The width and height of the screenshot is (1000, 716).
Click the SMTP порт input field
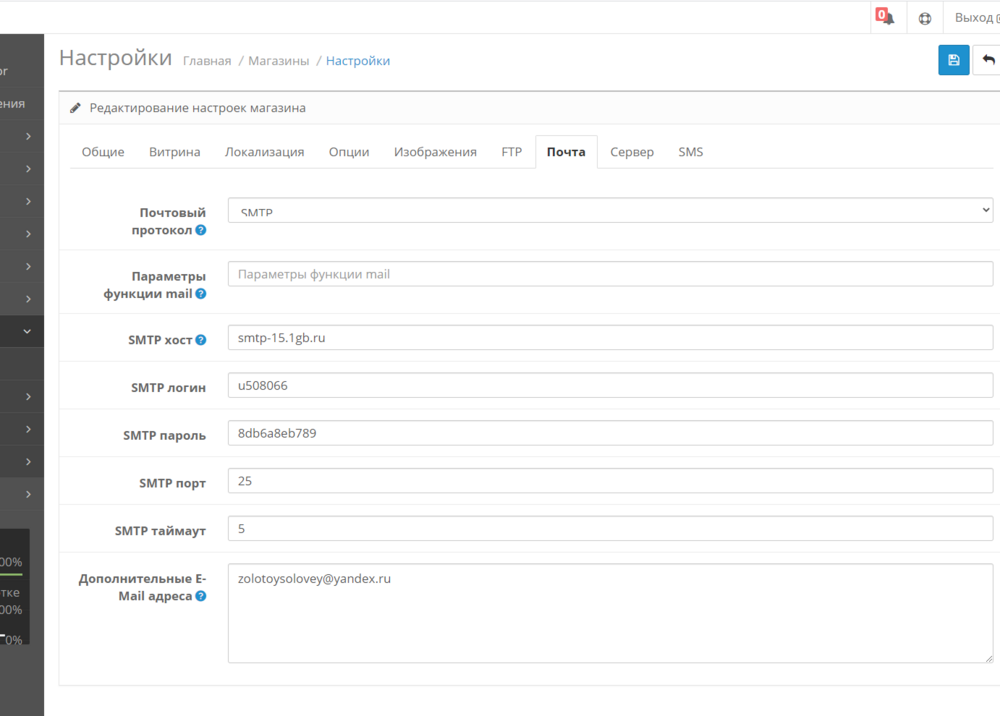pyautogui.click(x=610, y=481)
